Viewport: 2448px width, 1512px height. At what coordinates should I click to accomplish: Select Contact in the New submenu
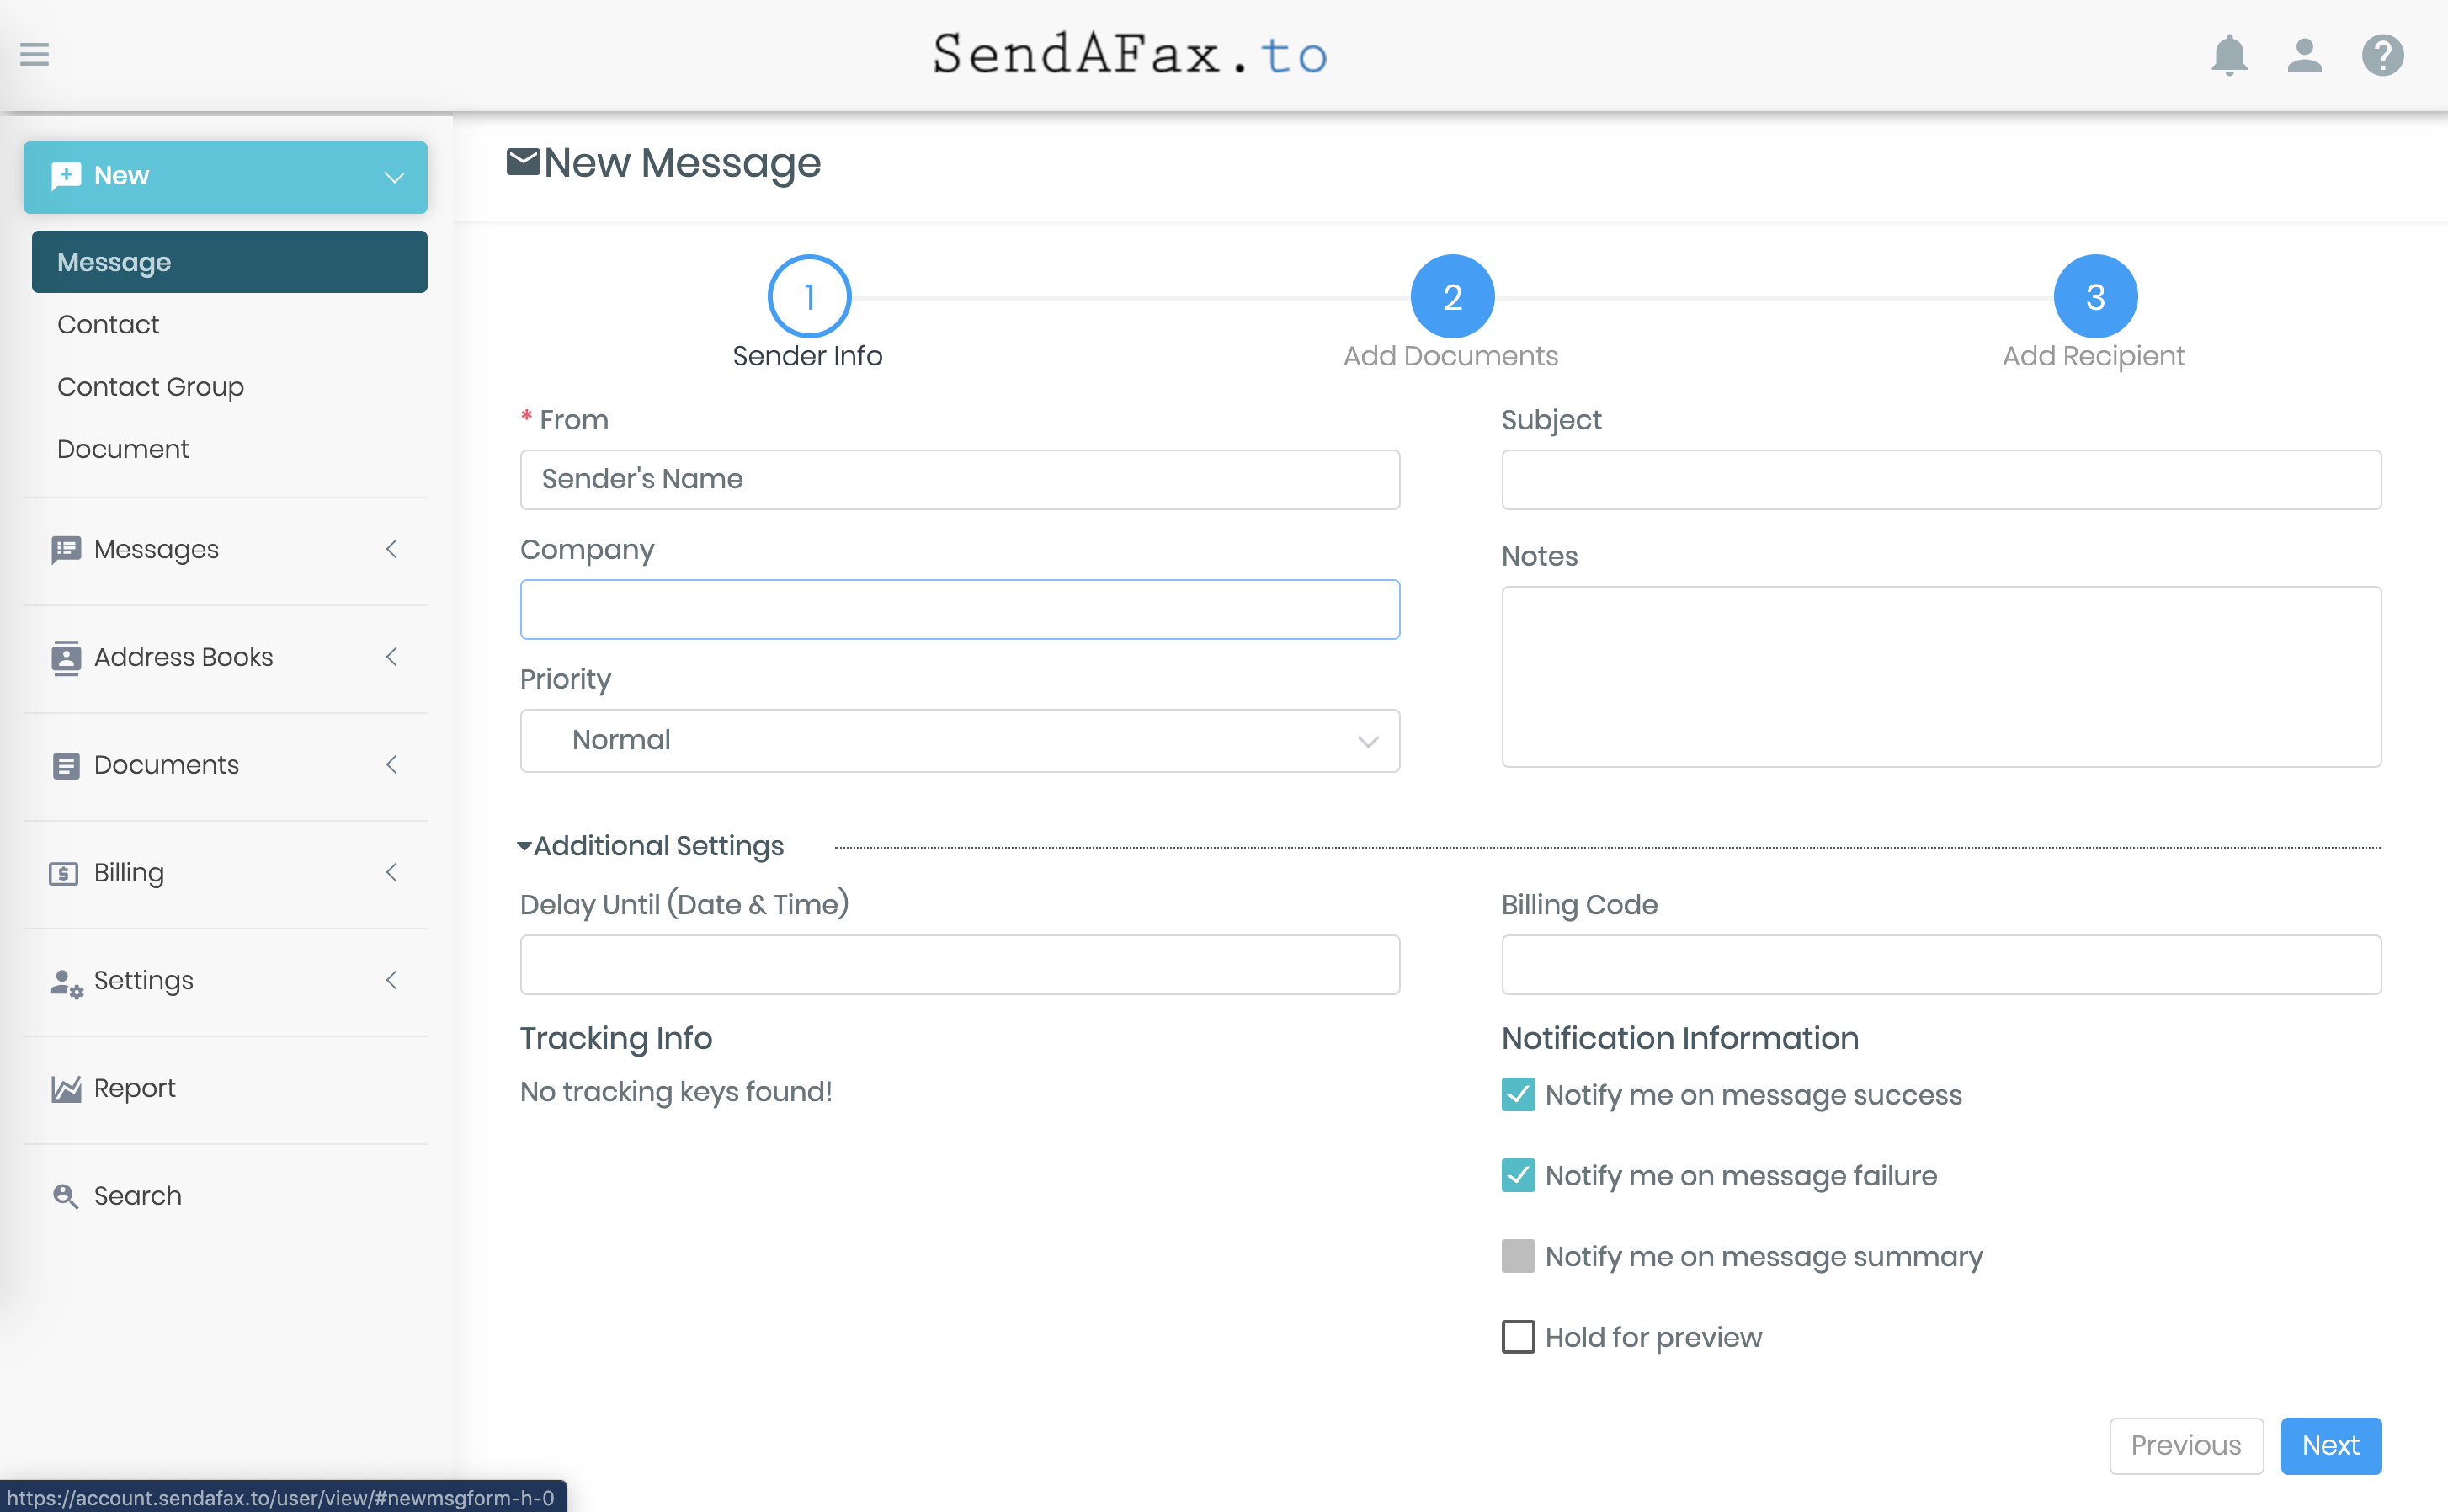[x=108, y=325]
